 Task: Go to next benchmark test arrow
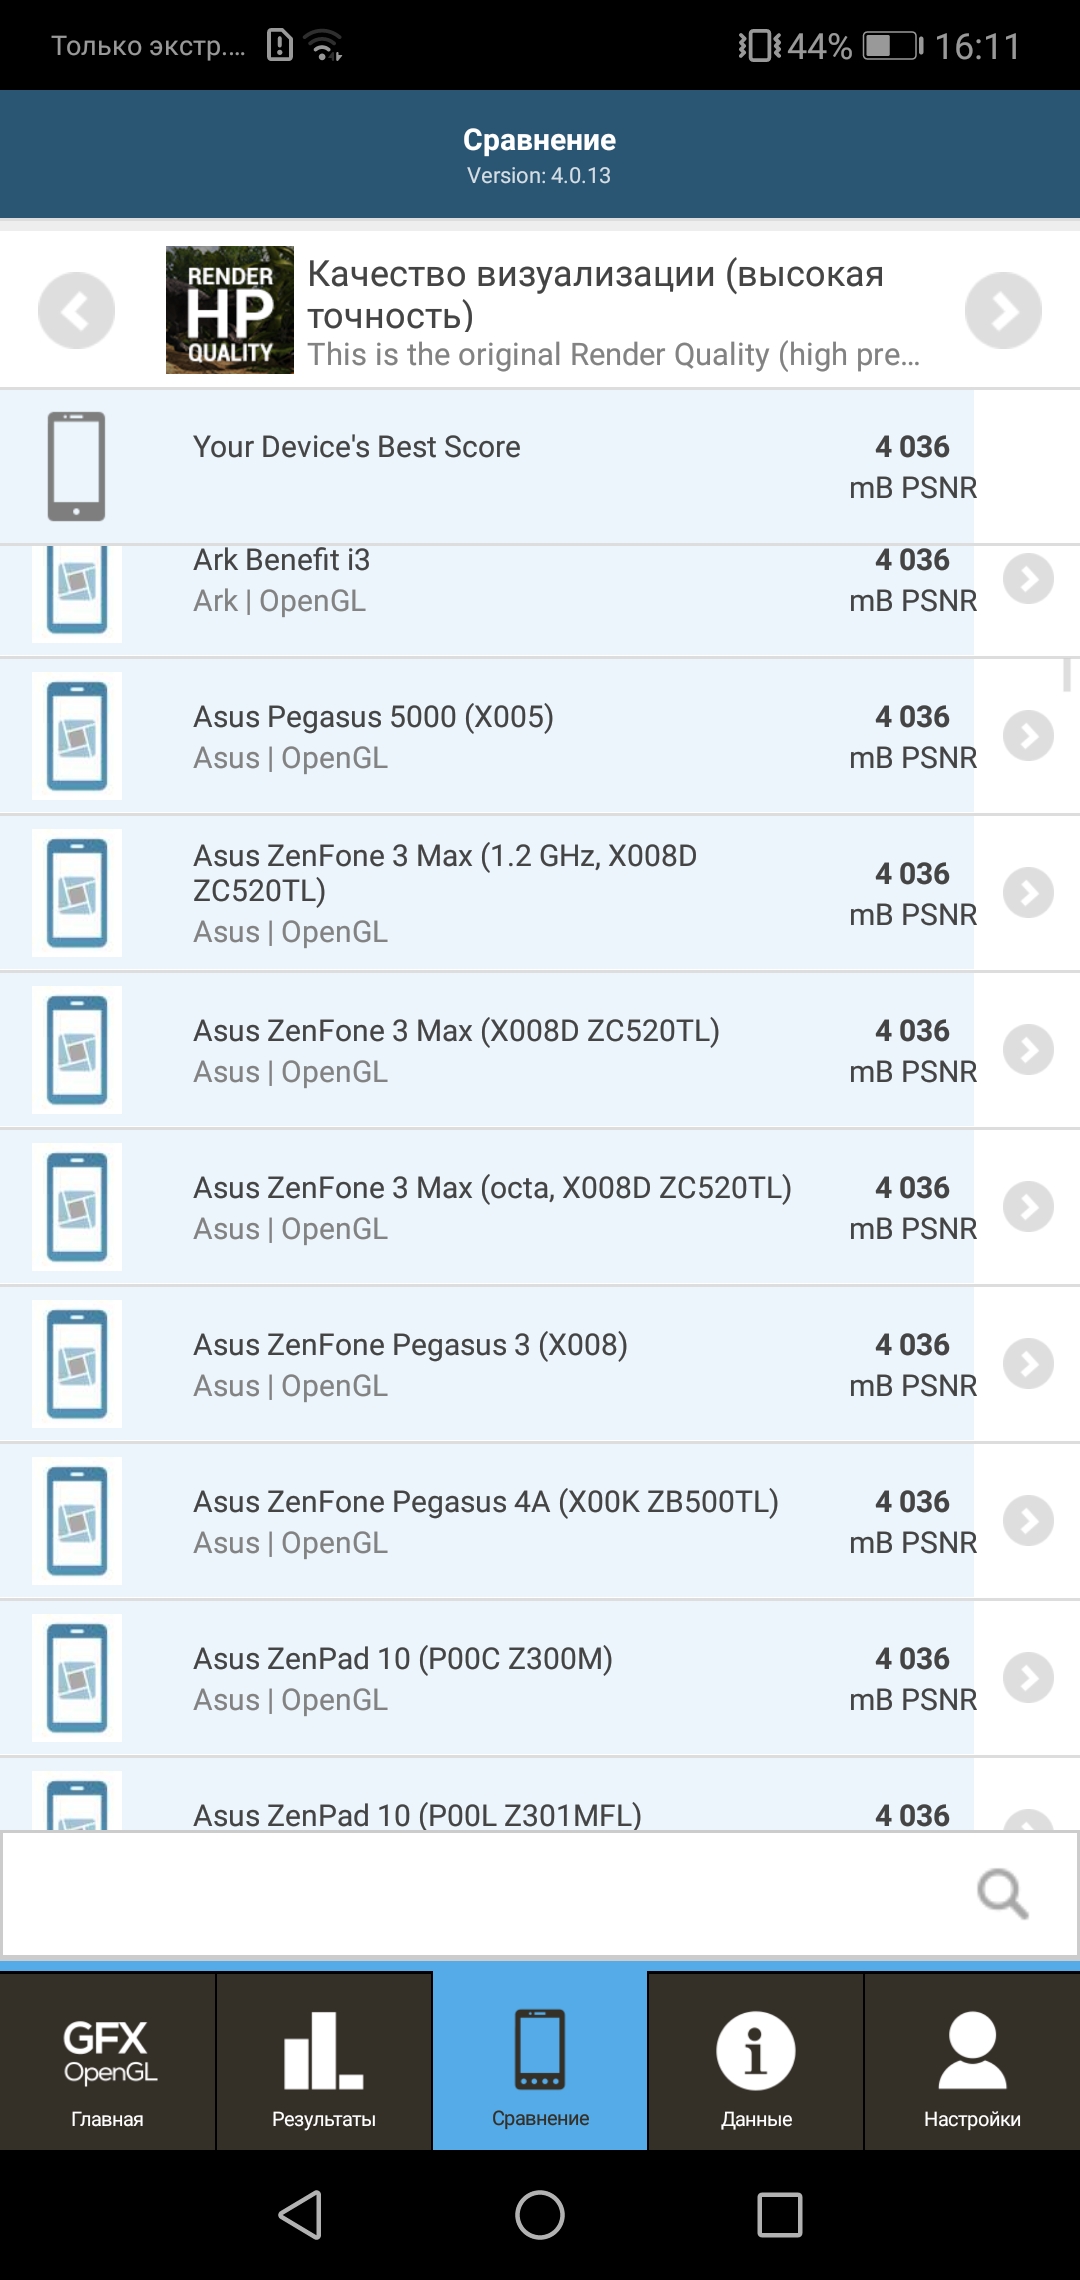[x=1003, y=310]
